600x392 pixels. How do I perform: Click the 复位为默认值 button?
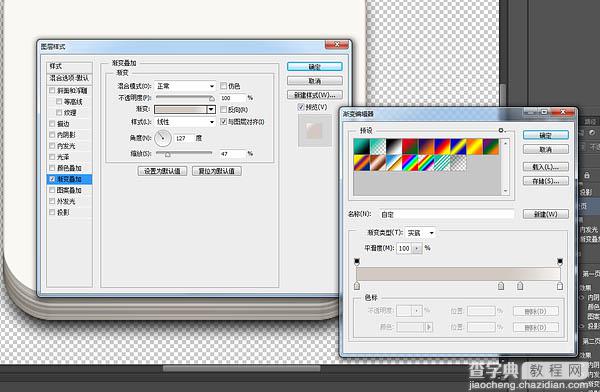[x=217, y=171]
